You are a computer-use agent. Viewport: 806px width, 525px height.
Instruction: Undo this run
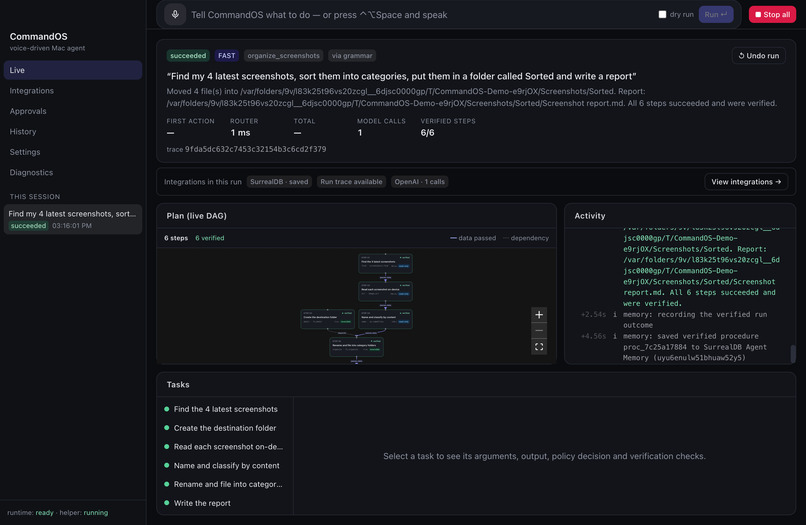click(758, 56)
